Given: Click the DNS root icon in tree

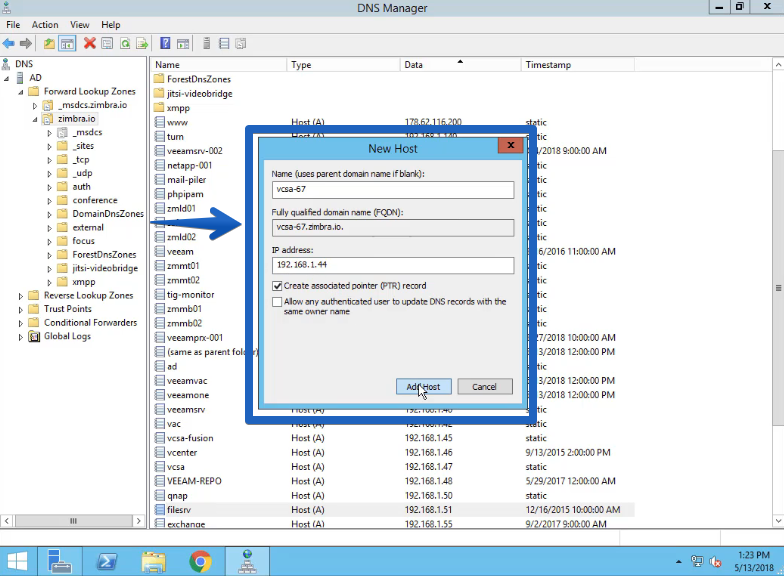Looking at the screenshot, I should tap(6, 64).
